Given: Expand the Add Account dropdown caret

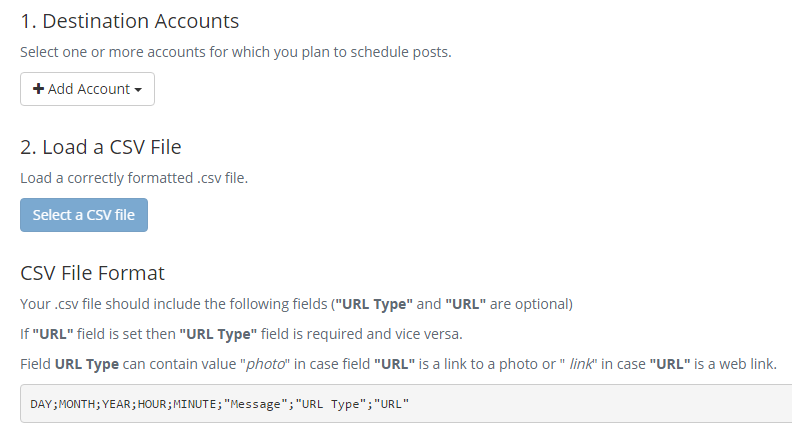Looking at the screenshot, I should (138, 90).
